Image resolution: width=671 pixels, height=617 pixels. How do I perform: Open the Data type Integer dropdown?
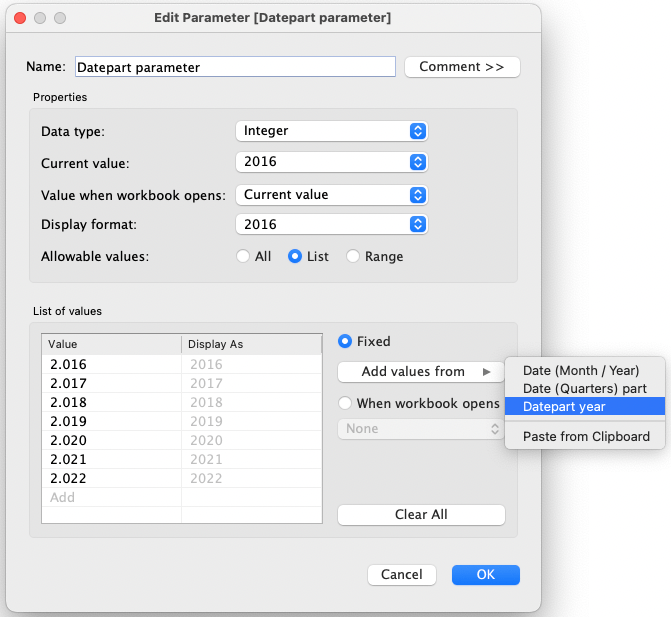(331, 130)
